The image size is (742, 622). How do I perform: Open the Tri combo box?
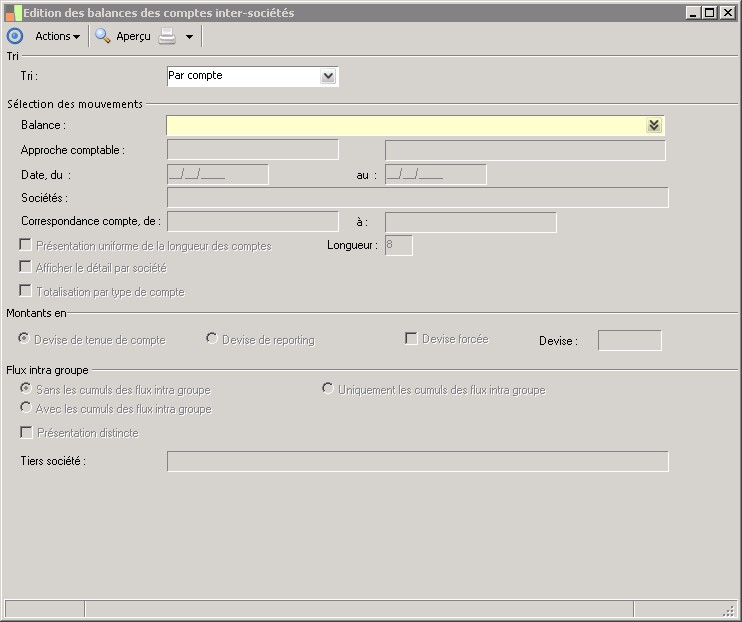pos(253,76)
